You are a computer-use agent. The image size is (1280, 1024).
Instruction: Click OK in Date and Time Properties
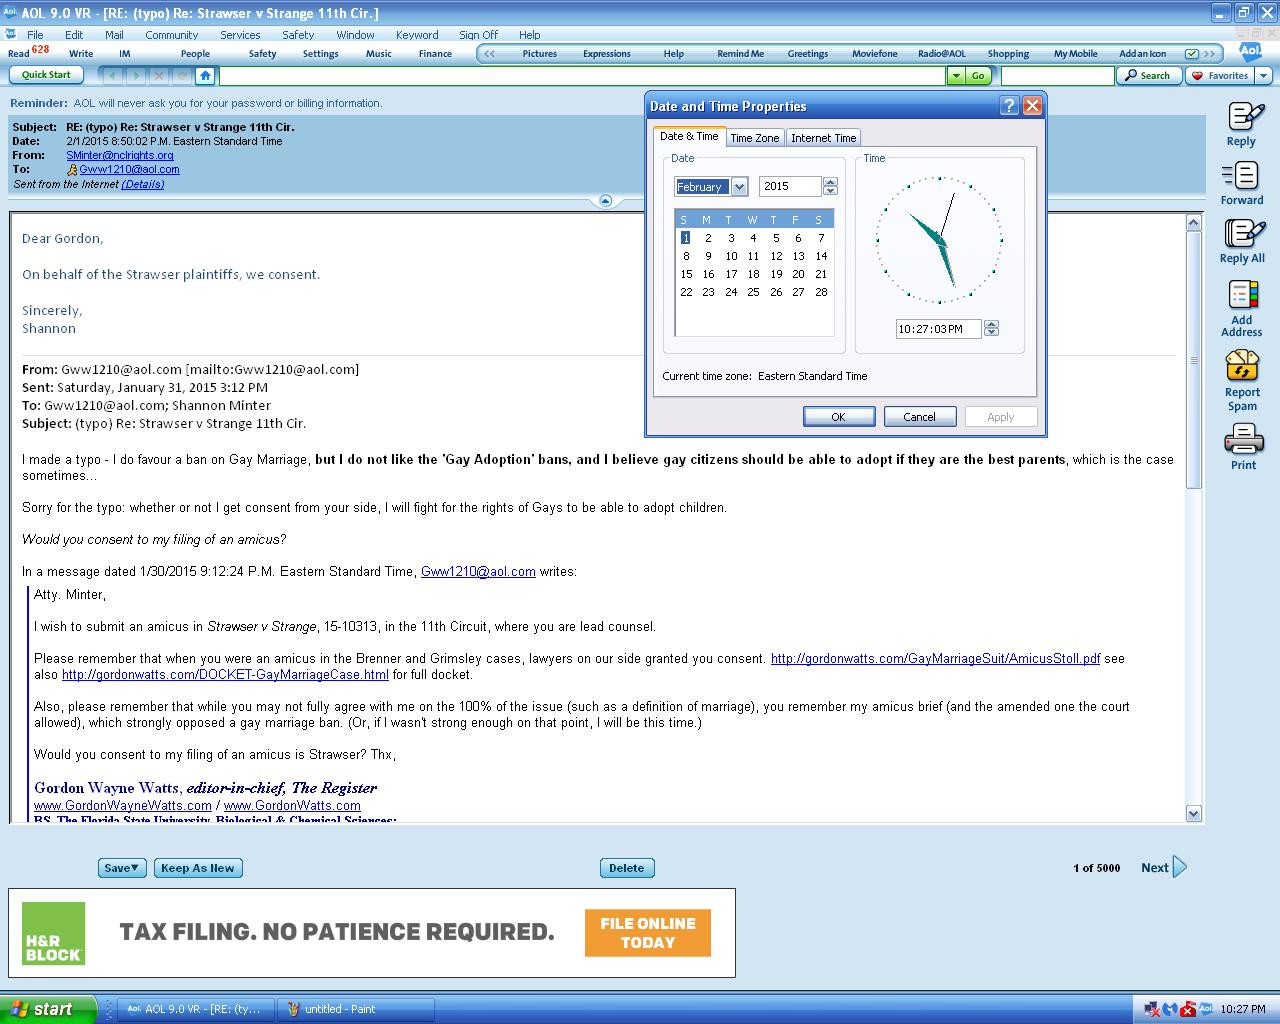point(839,417)
